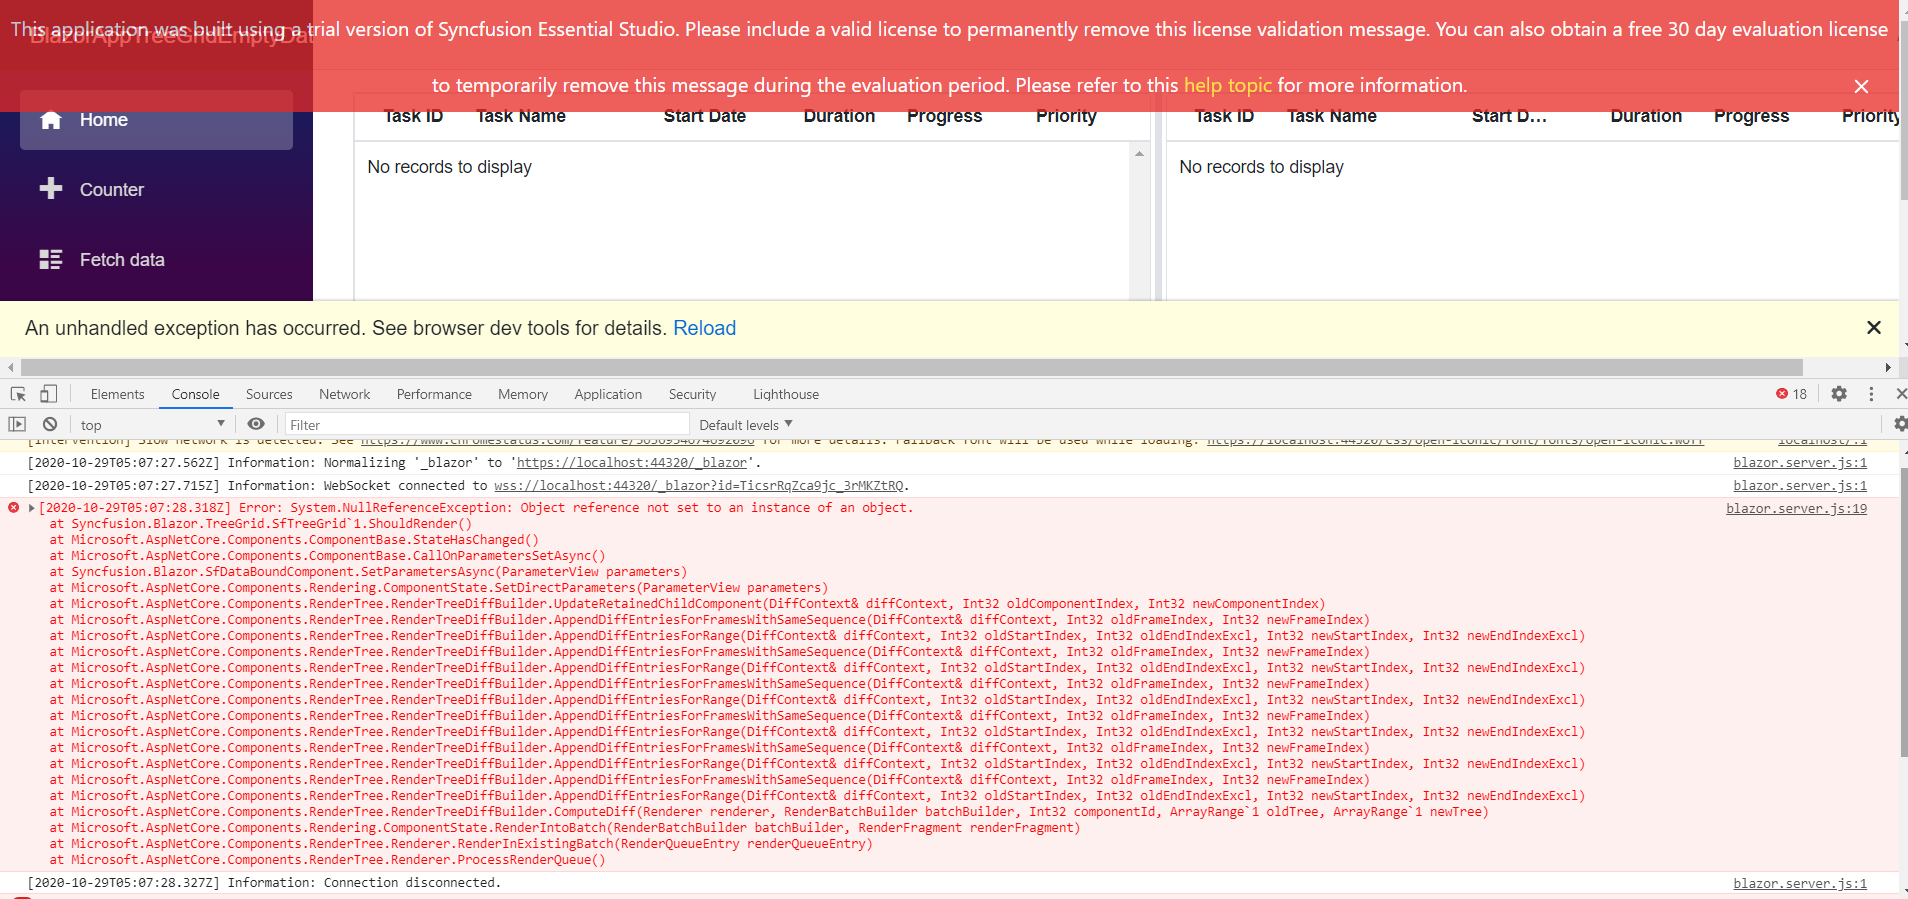Open the Default levels dropdown

pyautogui.click(x=745, y=425)
